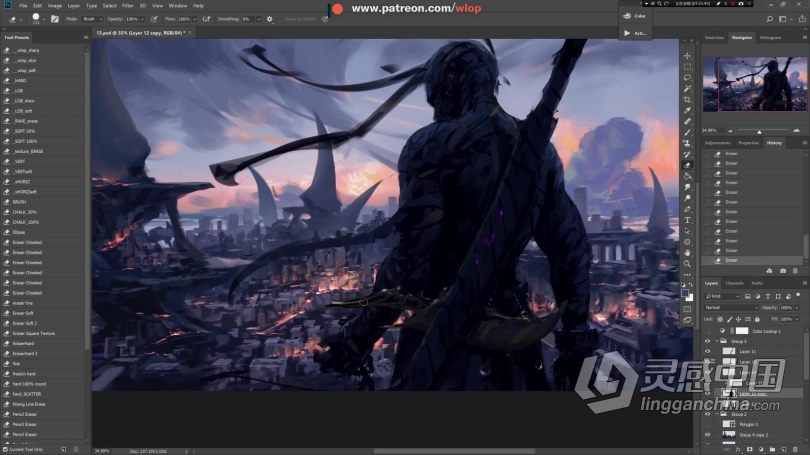Viewport: 810px width, 455px height.
Task: Switch to the Histogram tab
Action: tap(770, 38)
